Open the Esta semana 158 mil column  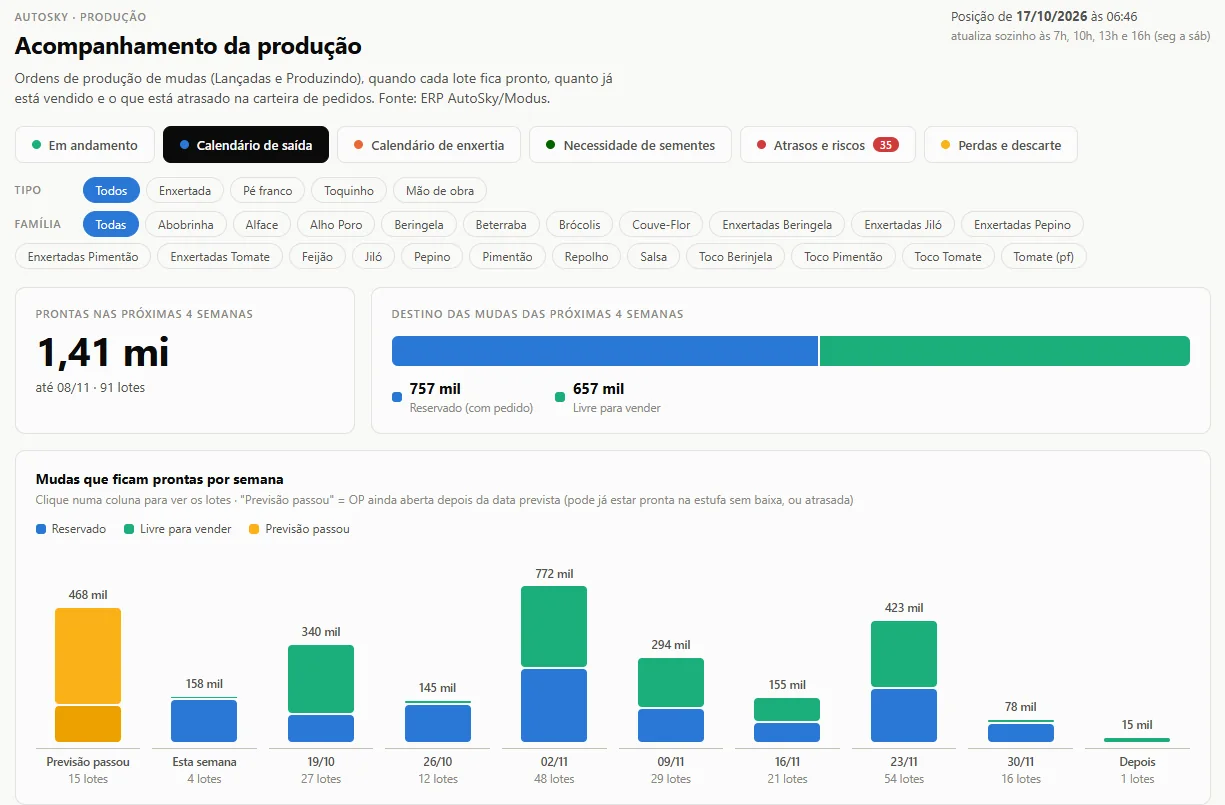tap(204, 720)
